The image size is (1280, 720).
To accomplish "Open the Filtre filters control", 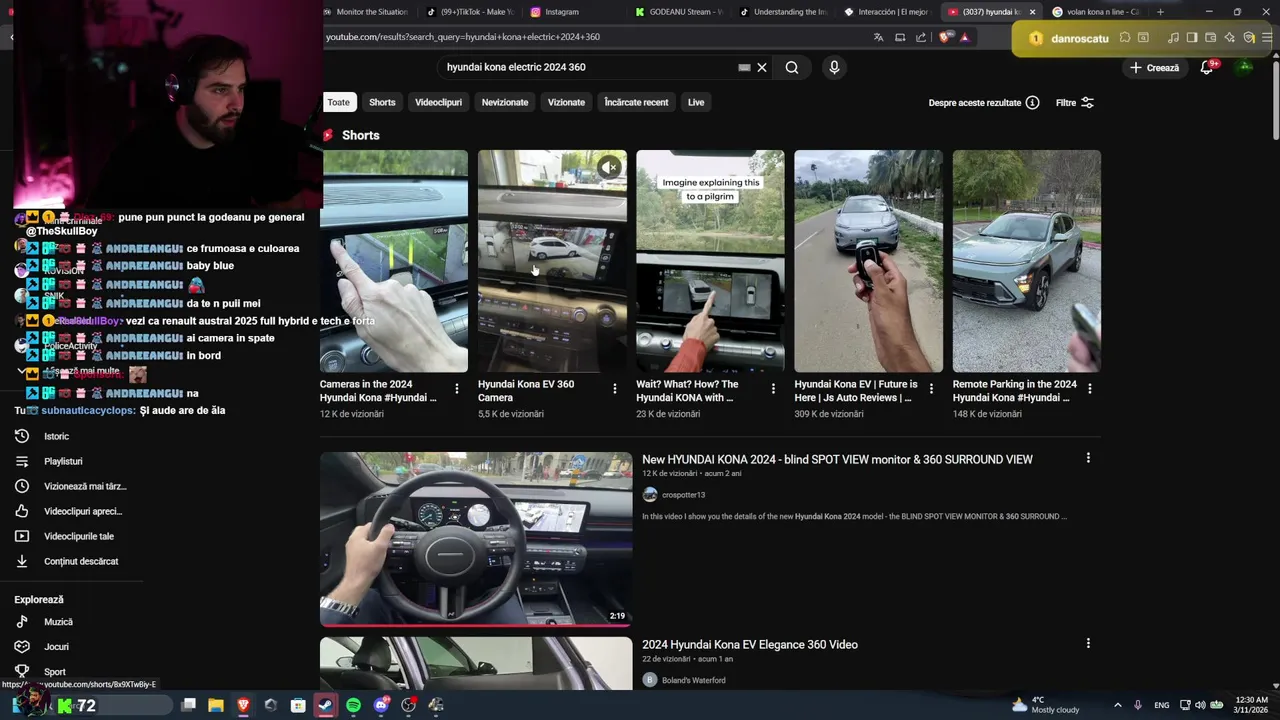I will click(1075, 103).
